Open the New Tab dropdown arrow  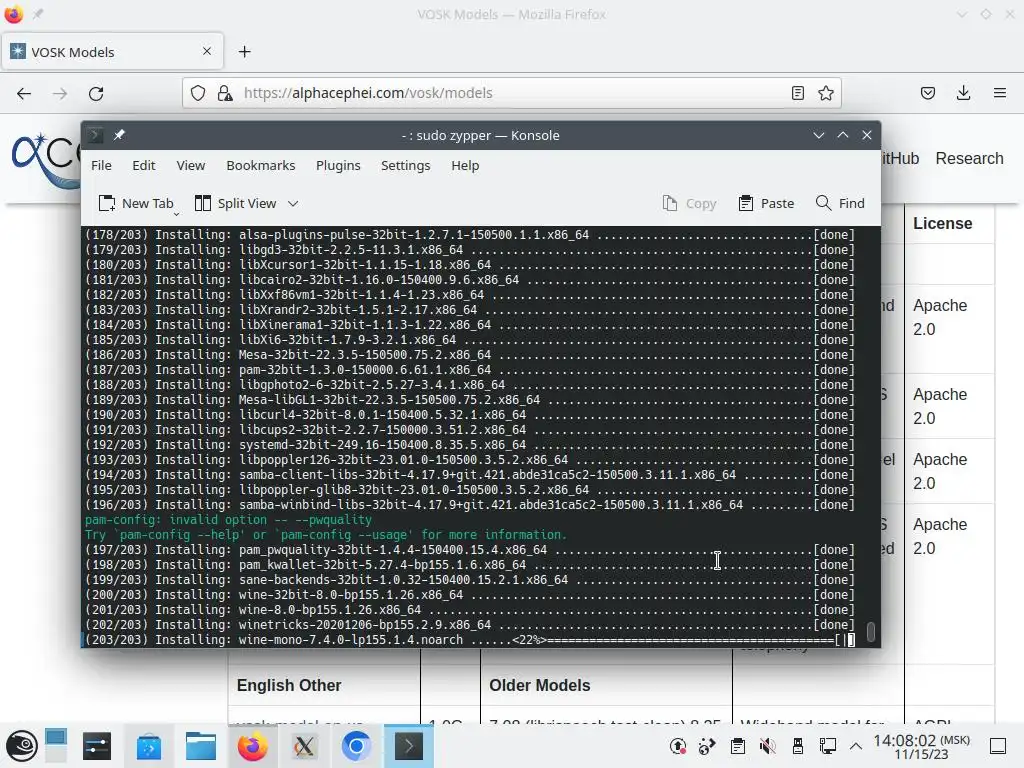[x=176, y=214]
